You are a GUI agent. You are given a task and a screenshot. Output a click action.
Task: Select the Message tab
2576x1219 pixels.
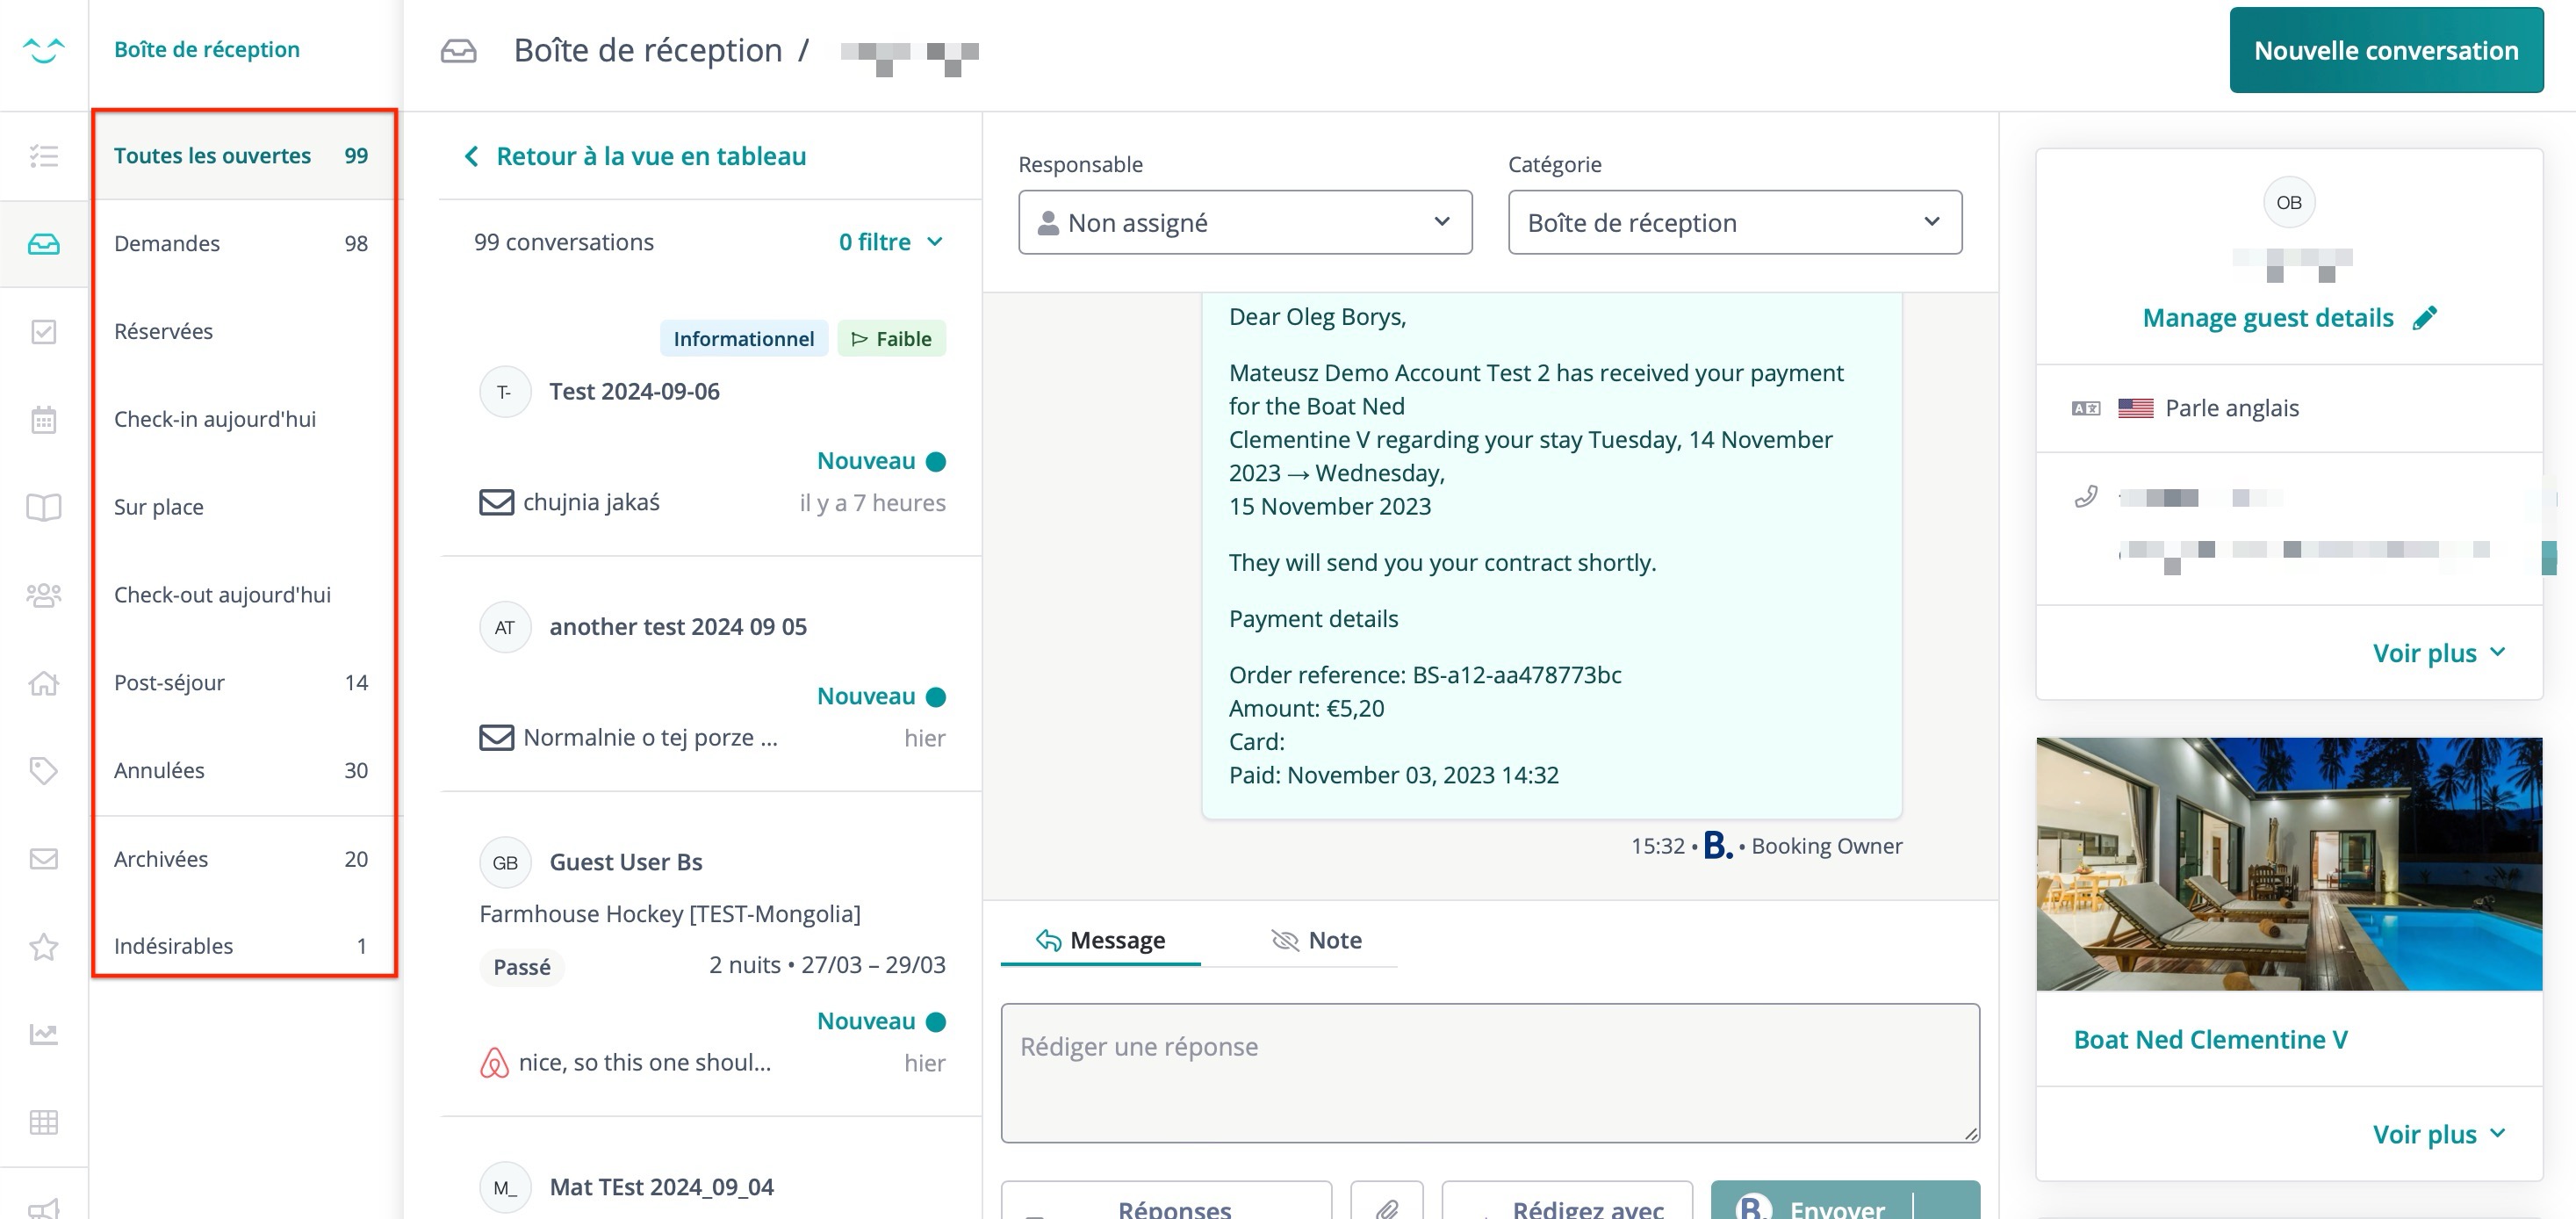click(x=1100, y=940)
